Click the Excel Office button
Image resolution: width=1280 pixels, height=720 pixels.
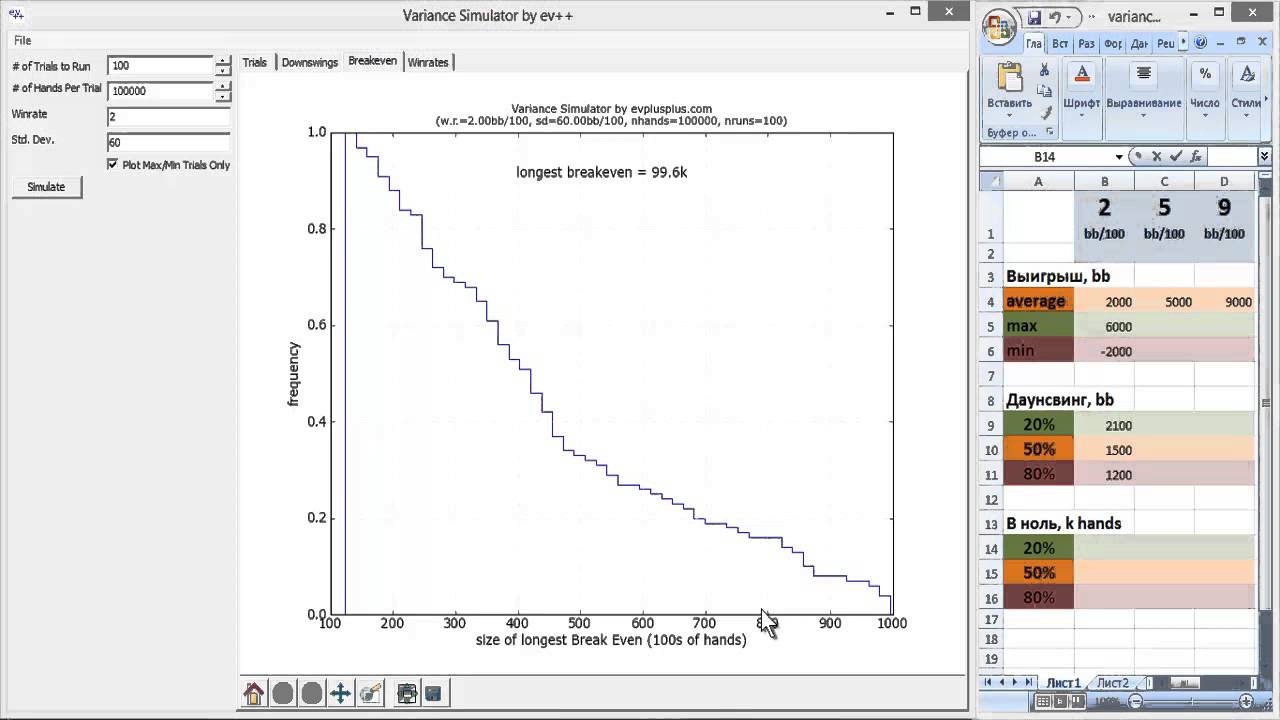click(x=999, y=27)
